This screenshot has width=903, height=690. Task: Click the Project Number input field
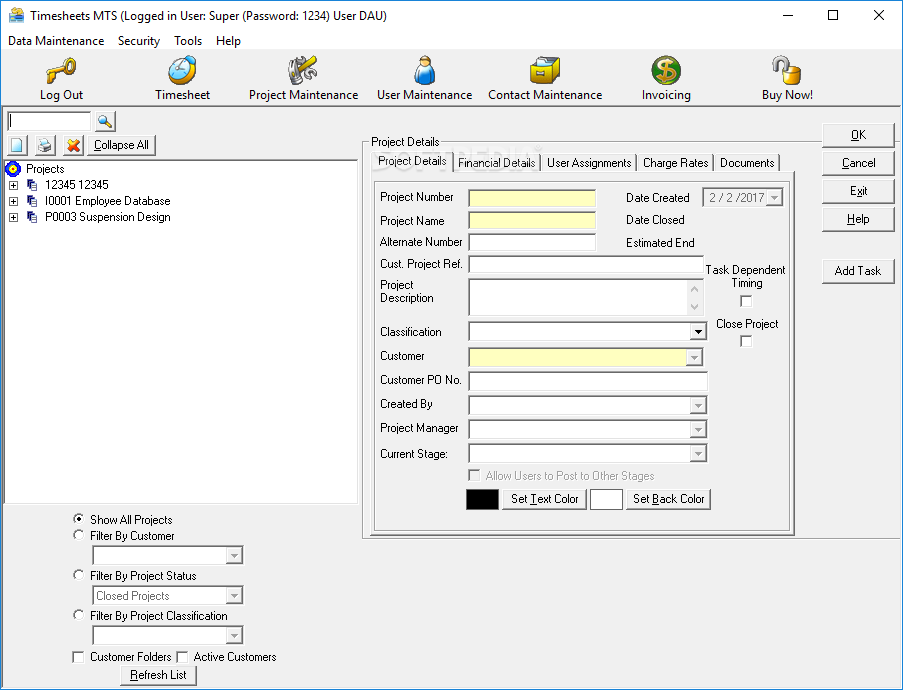532,198
